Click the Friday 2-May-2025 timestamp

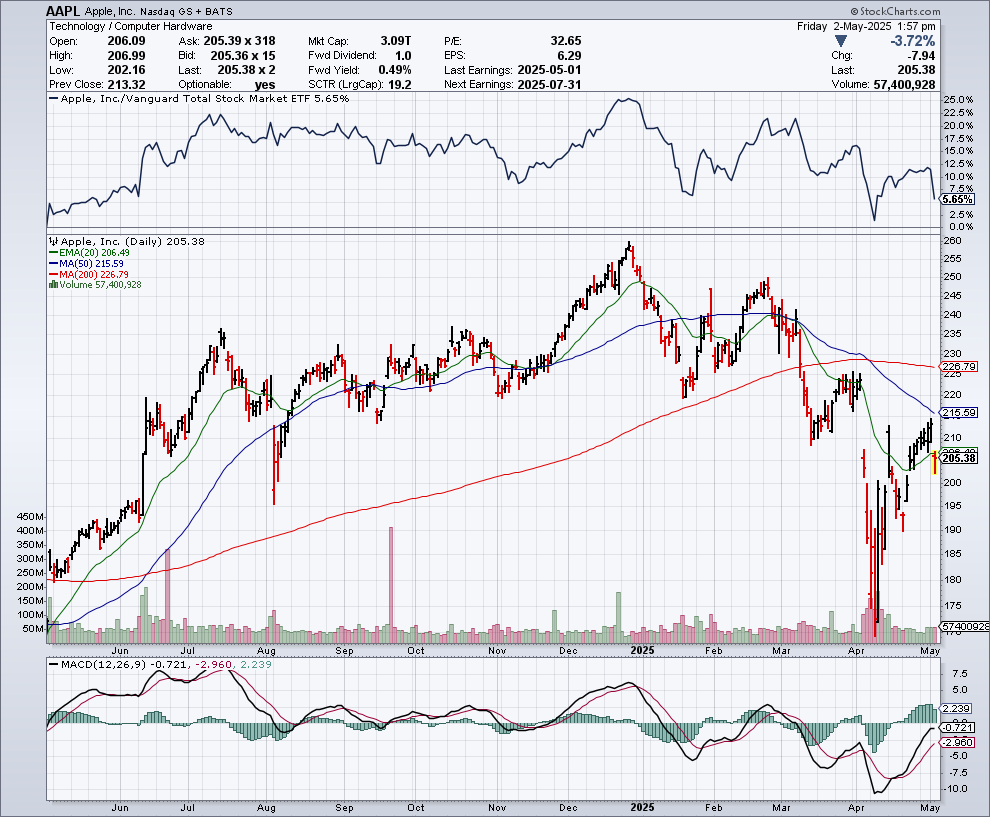pos(866,27)
